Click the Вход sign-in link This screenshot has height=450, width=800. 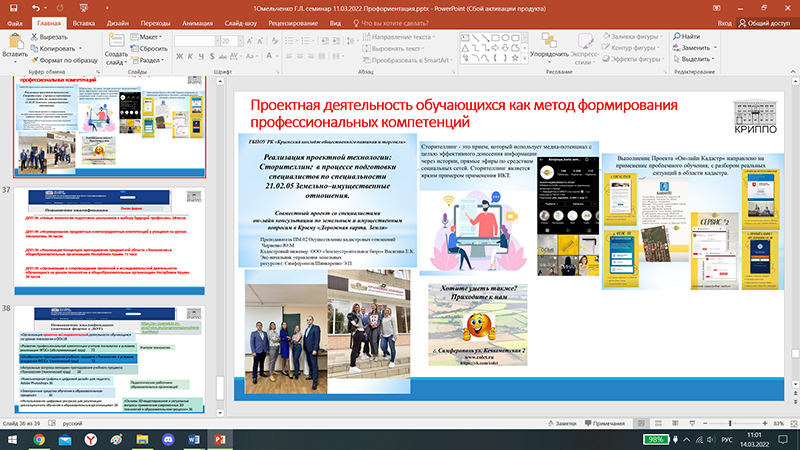pyautogui.click(x=724, y=23)
